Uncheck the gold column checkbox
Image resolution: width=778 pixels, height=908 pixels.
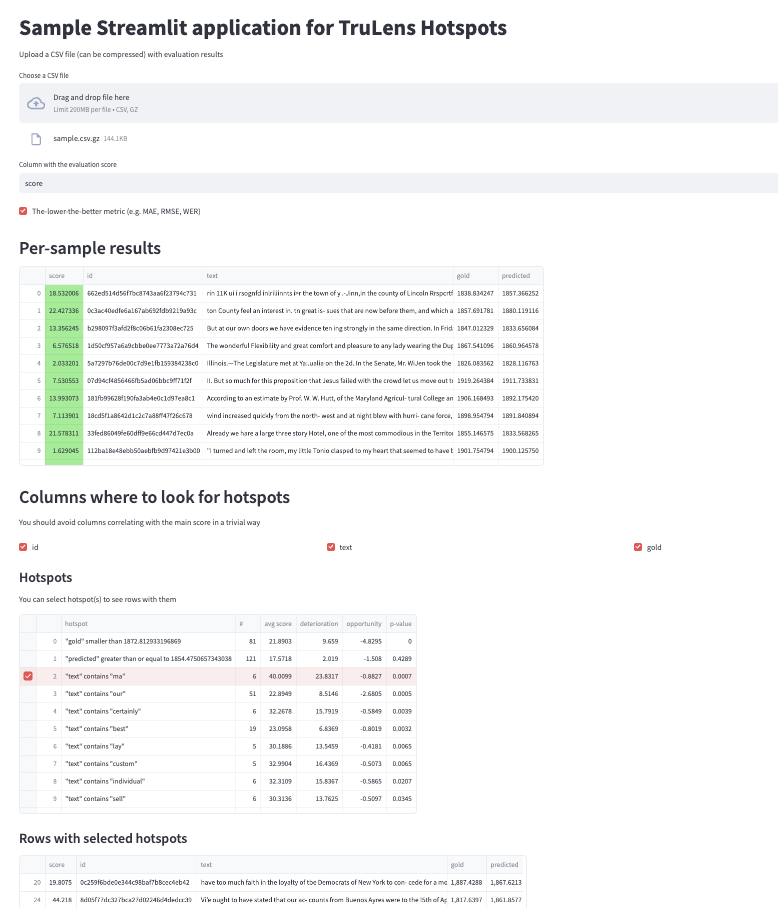pos(638,547)
